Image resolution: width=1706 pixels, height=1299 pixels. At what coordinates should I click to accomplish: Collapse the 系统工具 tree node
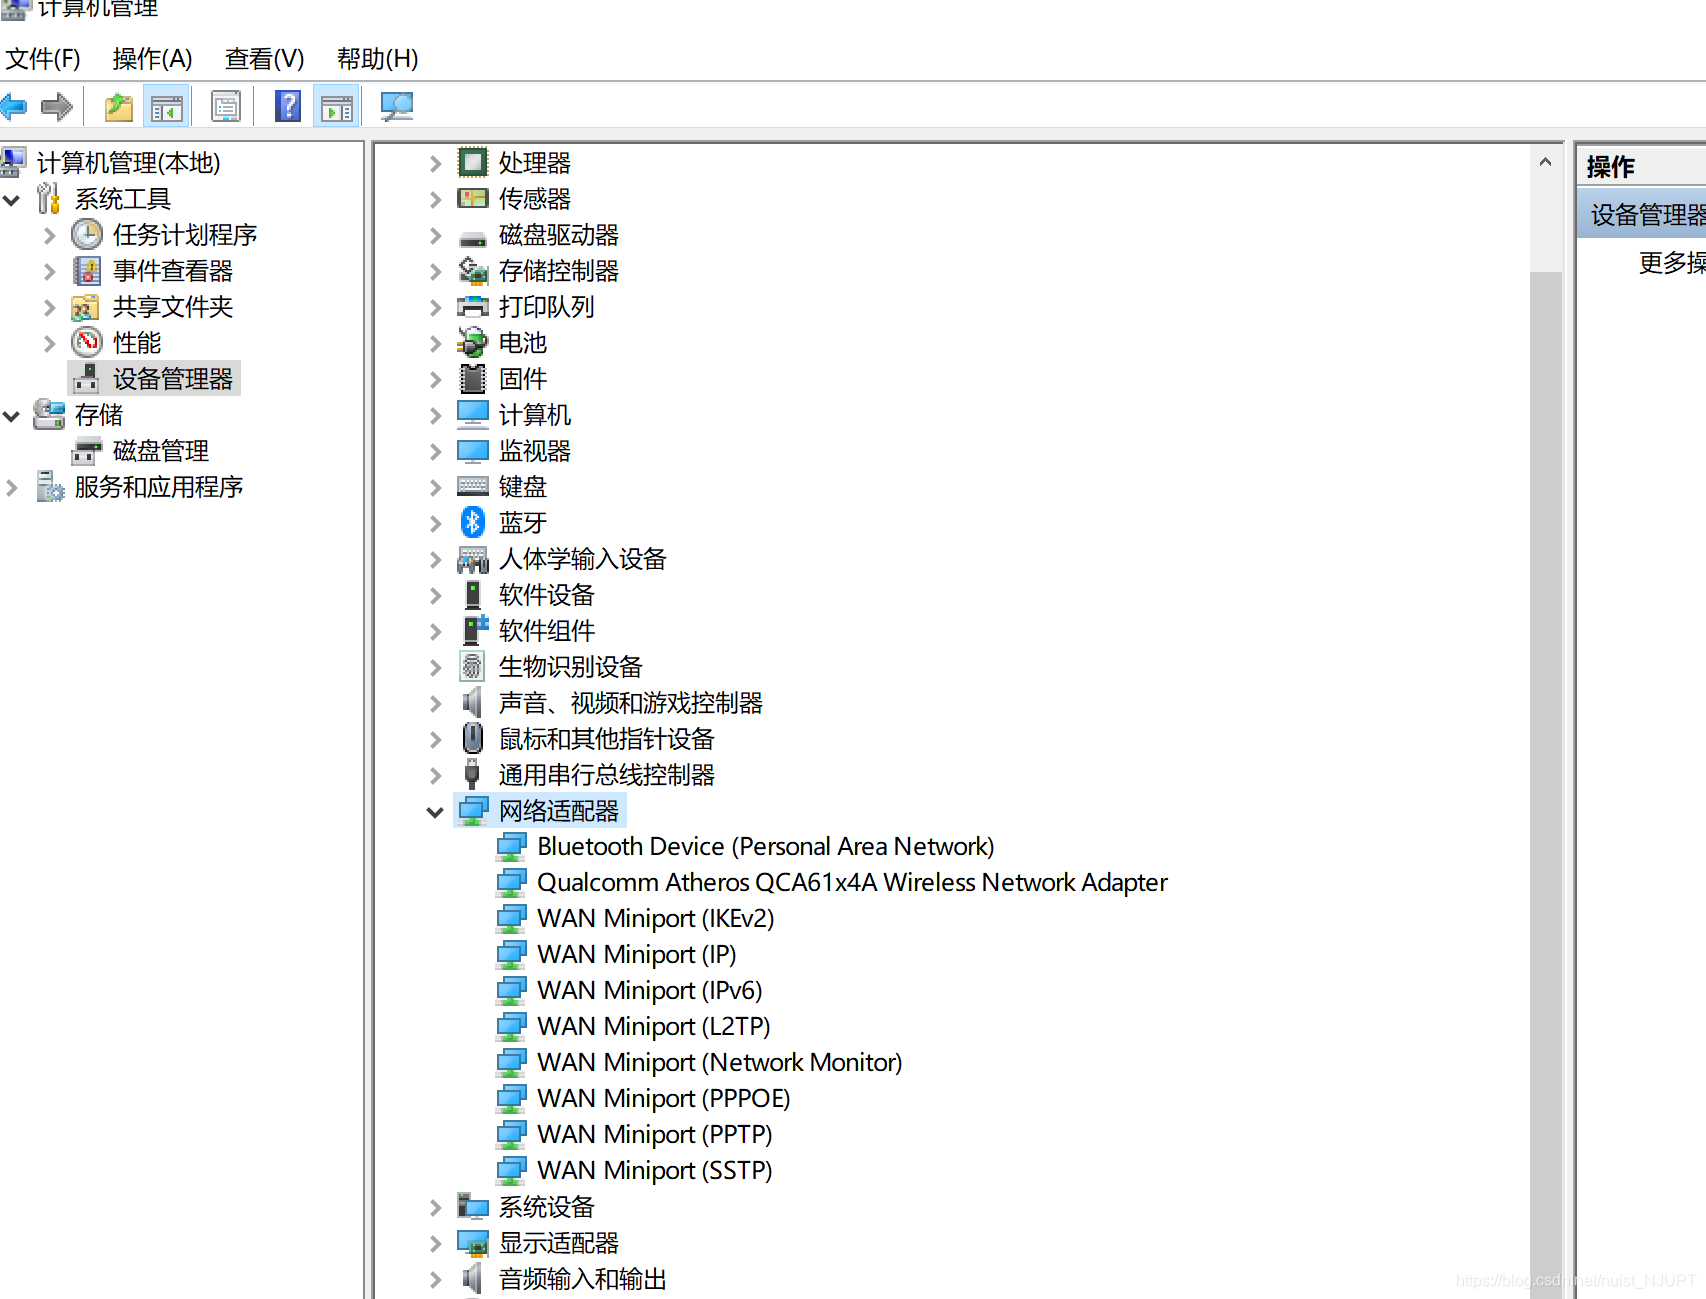point(12,199)
